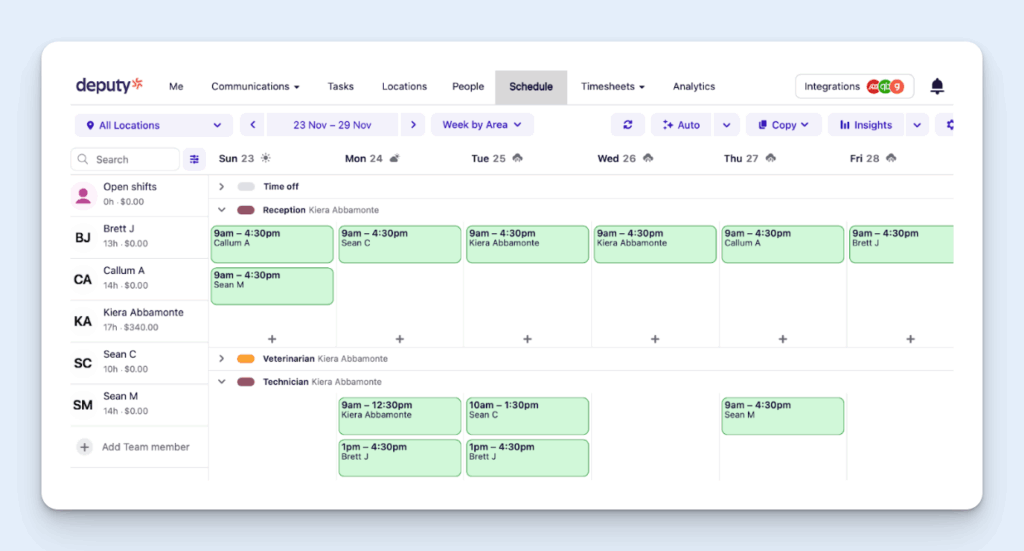Open the Analytics tab
Screen dimensions: 1024x551
(694, 86)
